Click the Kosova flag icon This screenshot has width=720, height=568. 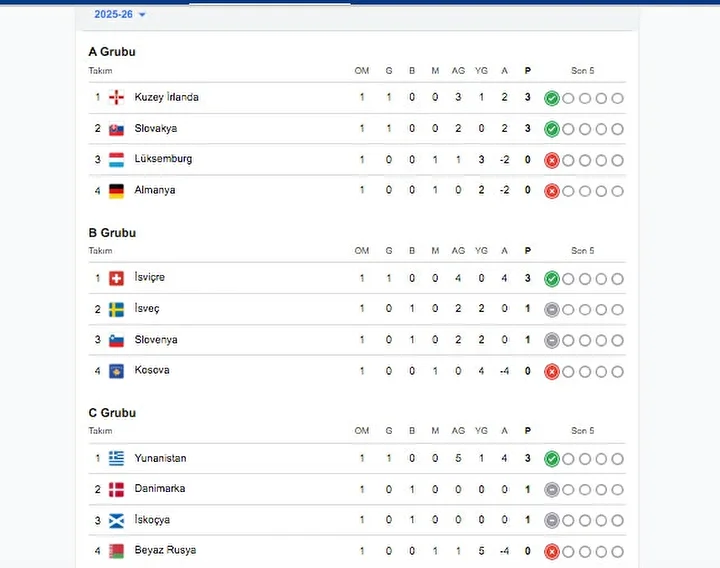(x=116, y=371)
